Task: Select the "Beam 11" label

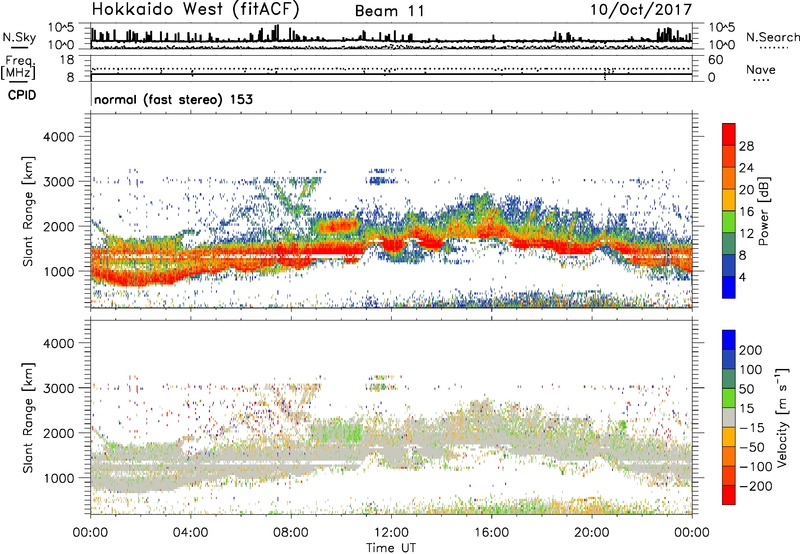Action: tap(390, 11)
